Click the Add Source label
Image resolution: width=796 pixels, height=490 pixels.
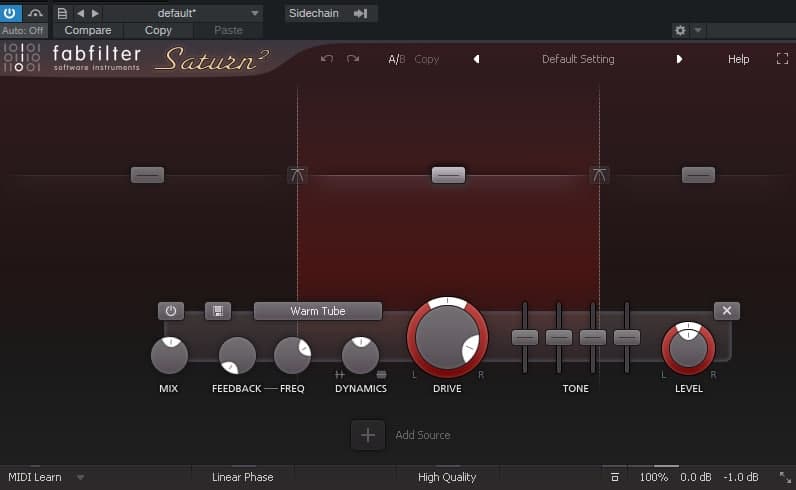(x=423, y=435)
